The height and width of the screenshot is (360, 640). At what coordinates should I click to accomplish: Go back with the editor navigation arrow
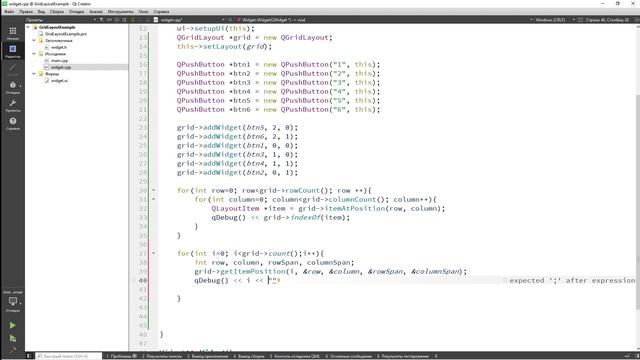(x=133, y=20)
